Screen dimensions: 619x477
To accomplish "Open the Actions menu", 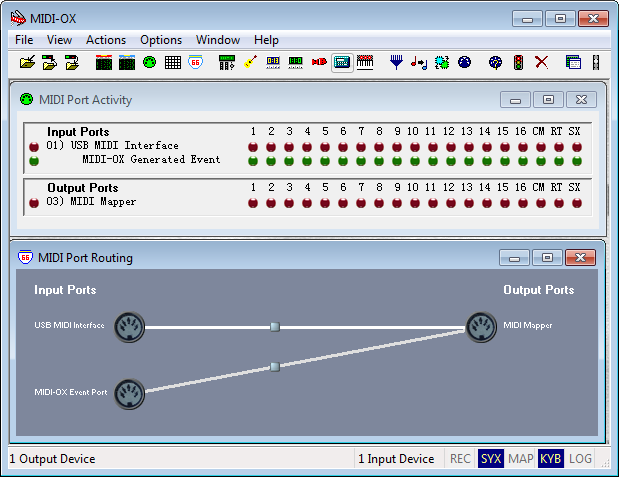I will 106,40.
